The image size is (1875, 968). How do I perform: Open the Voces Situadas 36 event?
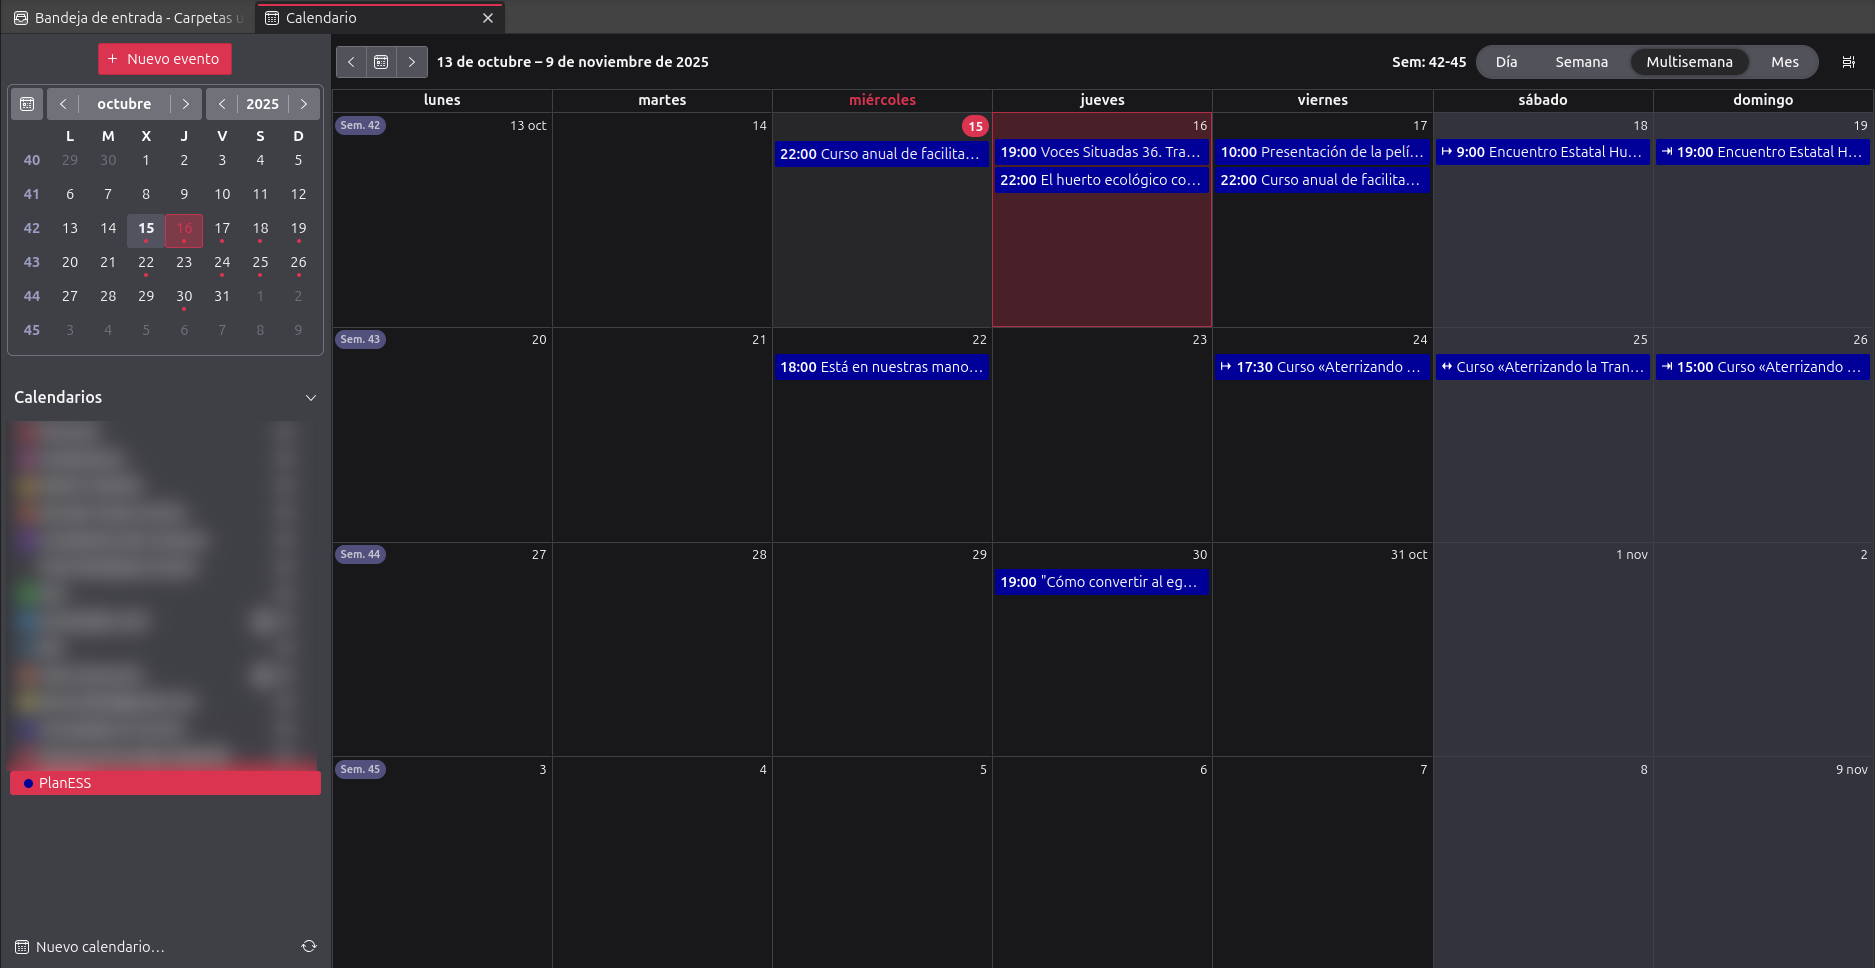(x=1100, y=152)
